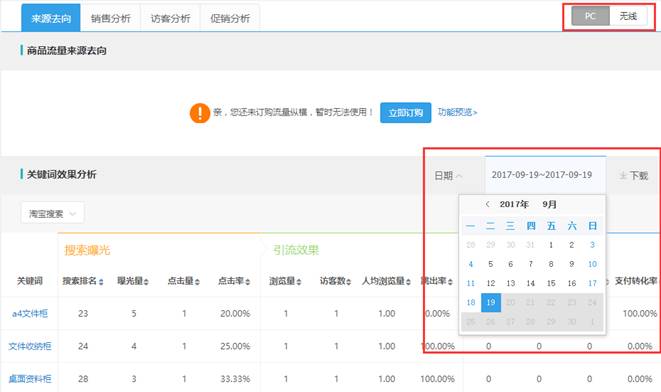
Task: Open keyword link 桌面资料柜
Action: pyautogui.click(x=30, y=379)
